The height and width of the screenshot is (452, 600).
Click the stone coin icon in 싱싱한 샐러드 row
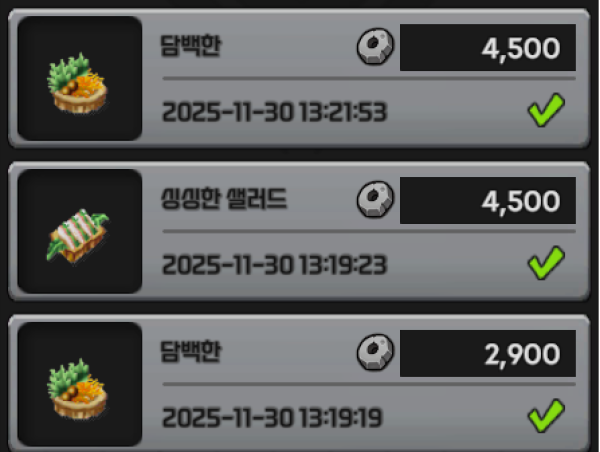tap(375, 199)
